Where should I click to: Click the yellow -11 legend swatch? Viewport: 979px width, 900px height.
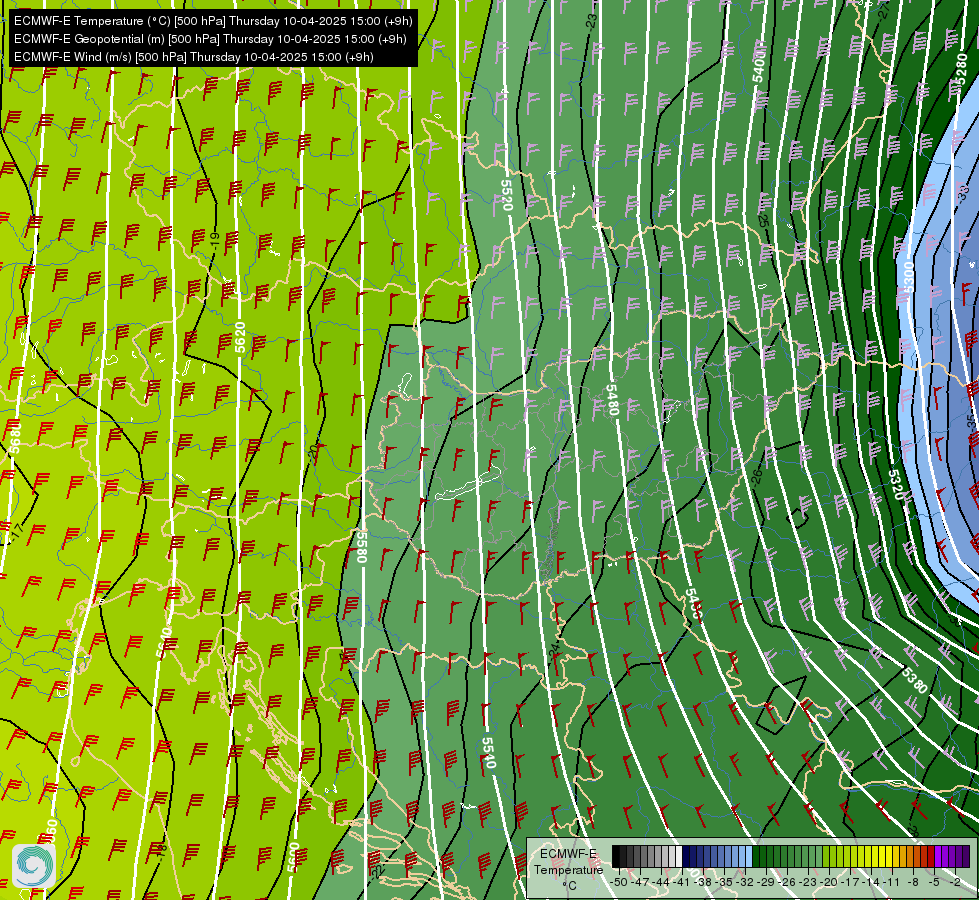tap(888, 856)
